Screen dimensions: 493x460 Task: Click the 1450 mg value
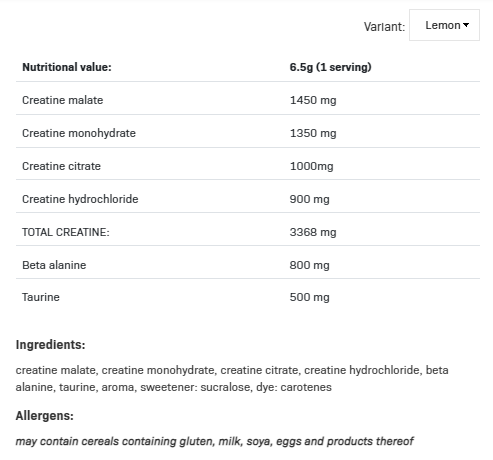313,100
